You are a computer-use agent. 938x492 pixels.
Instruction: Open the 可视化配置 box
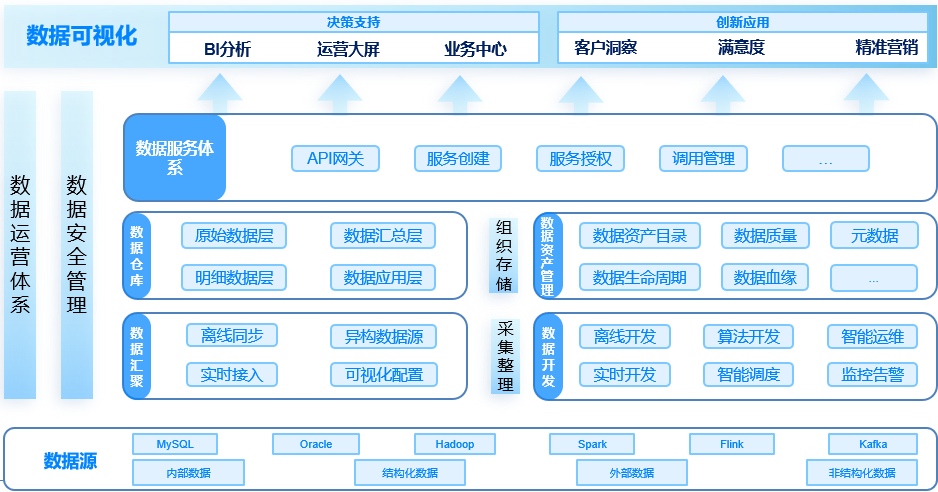[x=384, y=375]
